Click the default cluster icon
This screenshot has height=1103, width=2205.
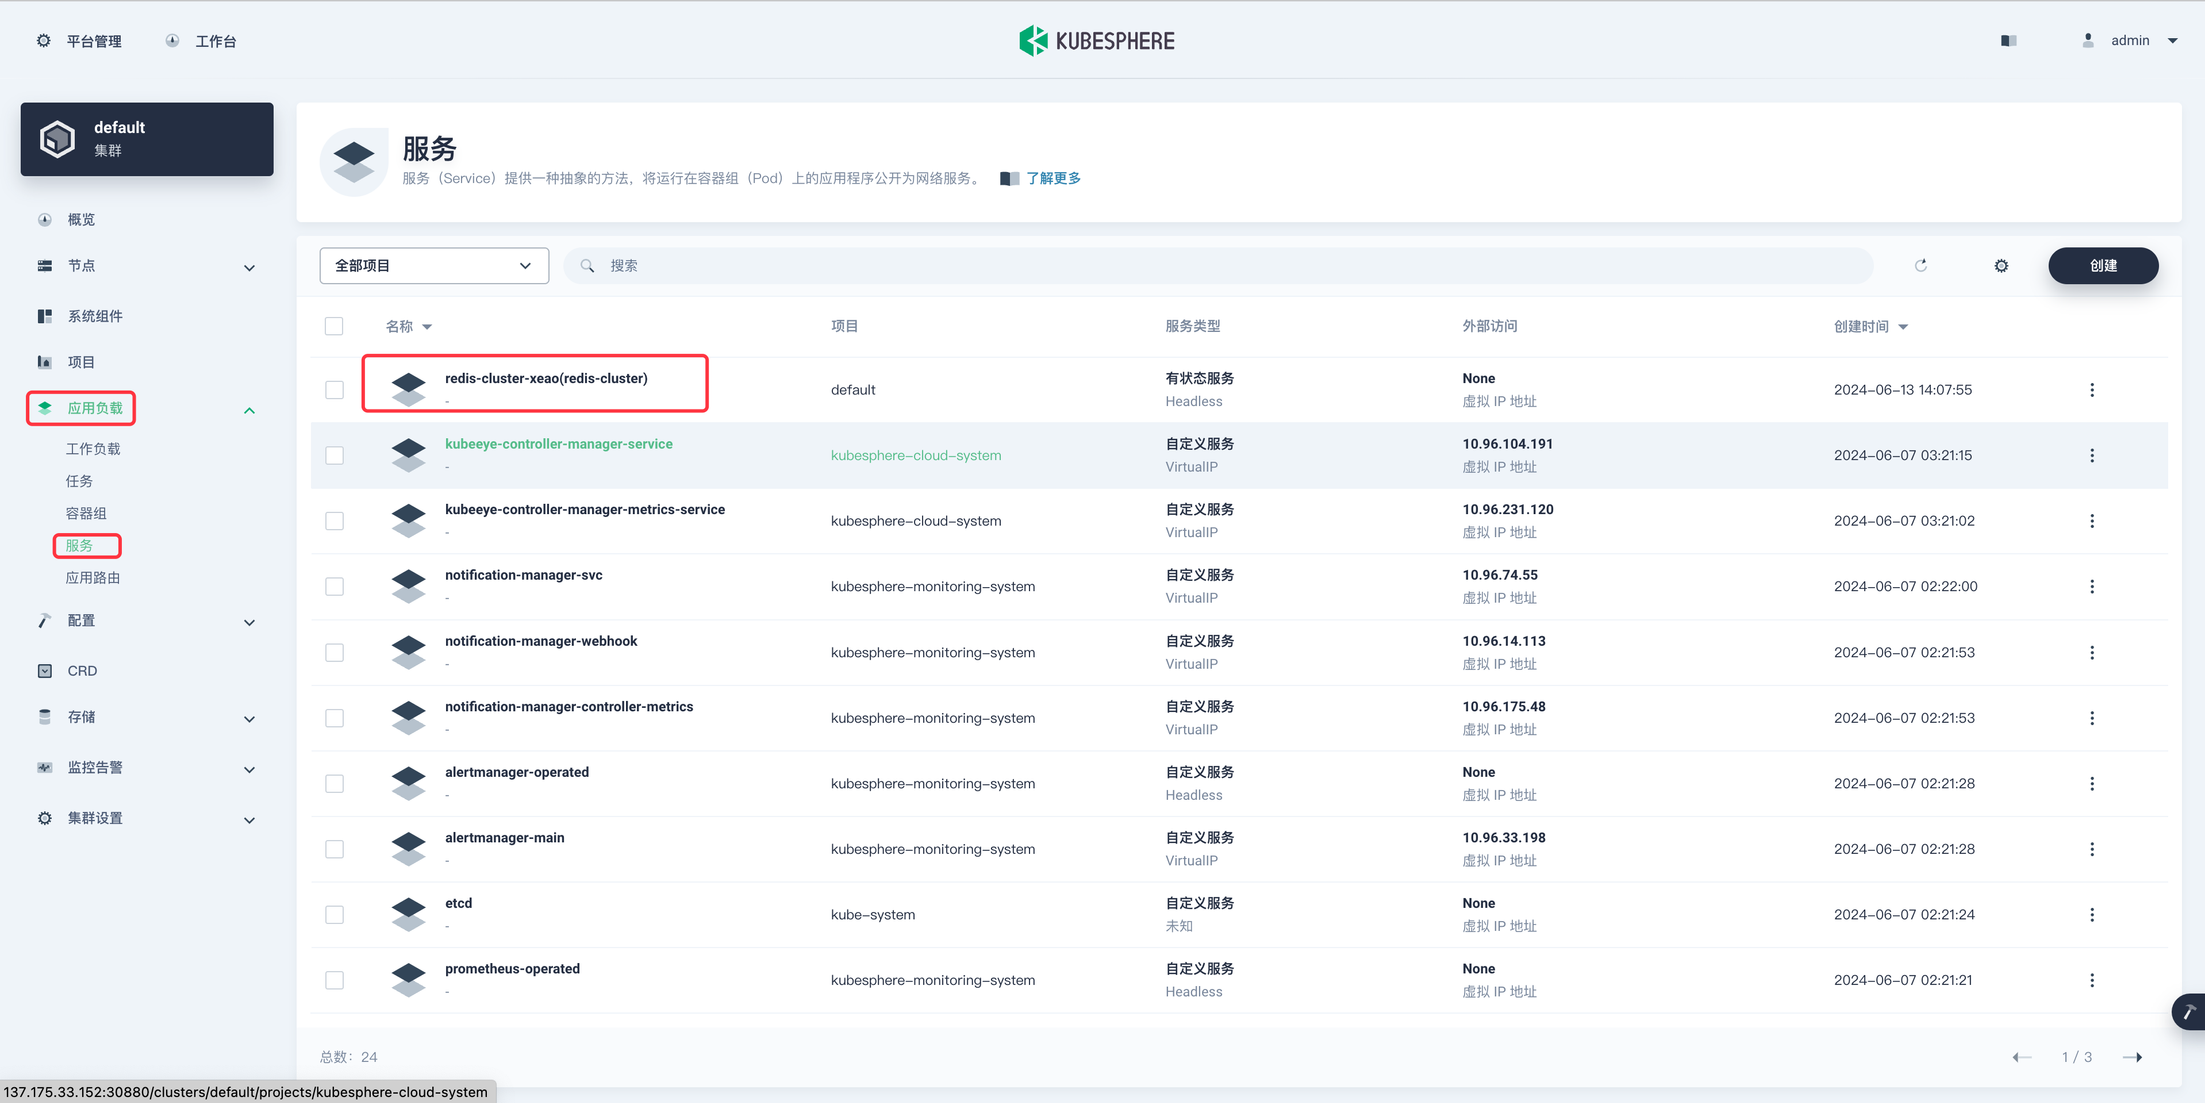pos(57,139)
